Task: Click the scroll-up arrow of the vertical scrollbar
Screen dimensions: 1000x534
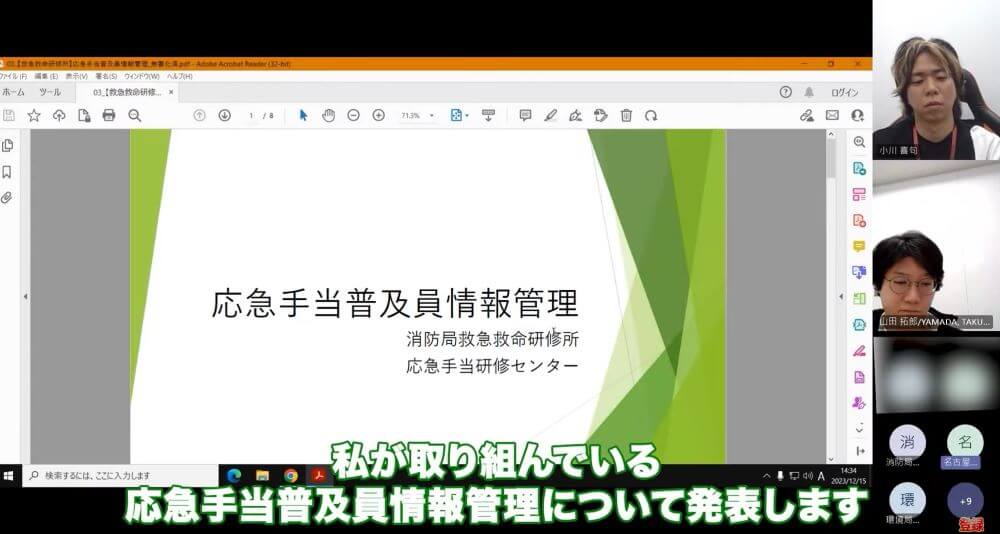Action: pyautogui.click(x=831, y=135)
